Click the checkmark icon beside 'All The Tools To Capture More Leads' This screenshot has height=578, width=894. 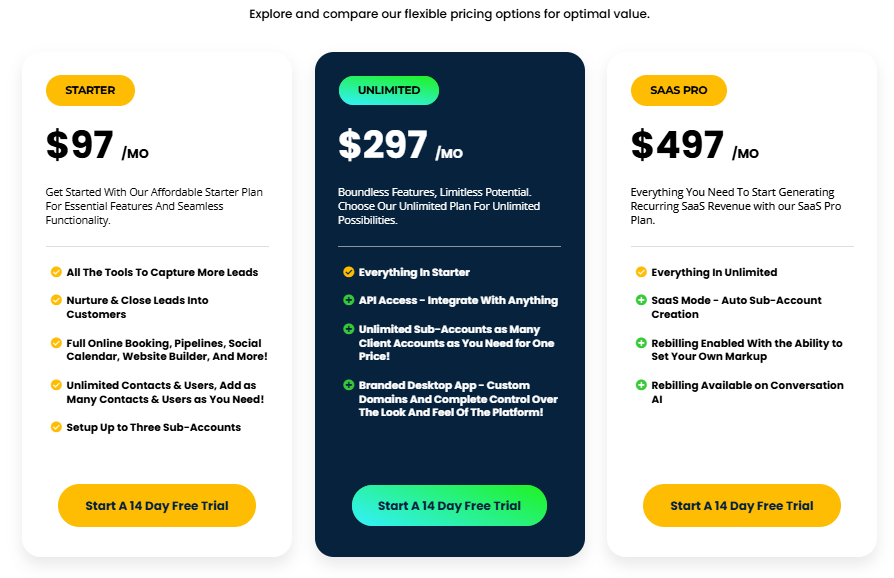click(x=56, y=272)
